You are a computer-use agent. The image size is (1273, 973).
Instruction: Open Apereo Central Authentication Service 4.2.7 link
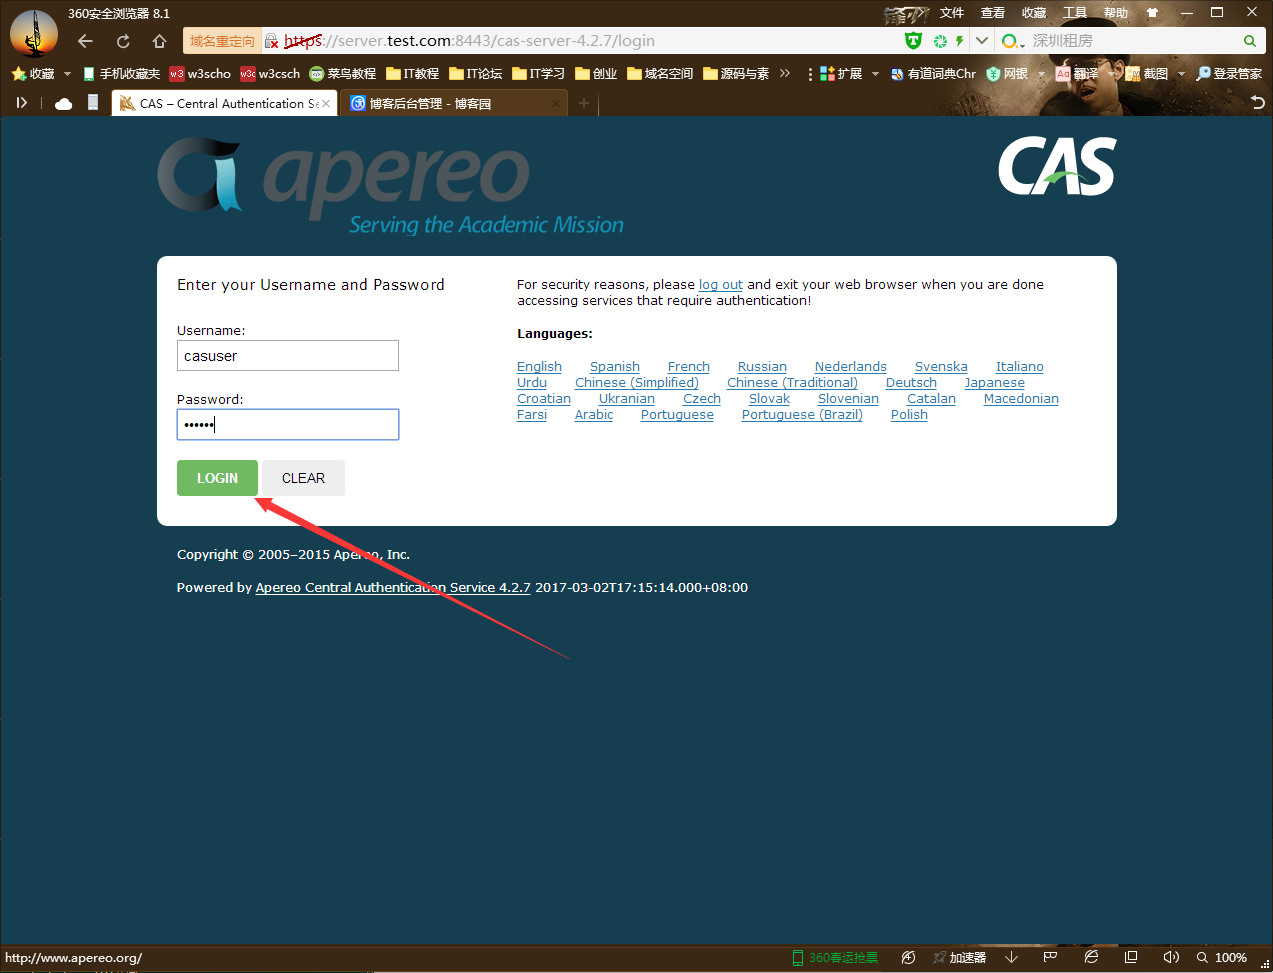[393, 588]
